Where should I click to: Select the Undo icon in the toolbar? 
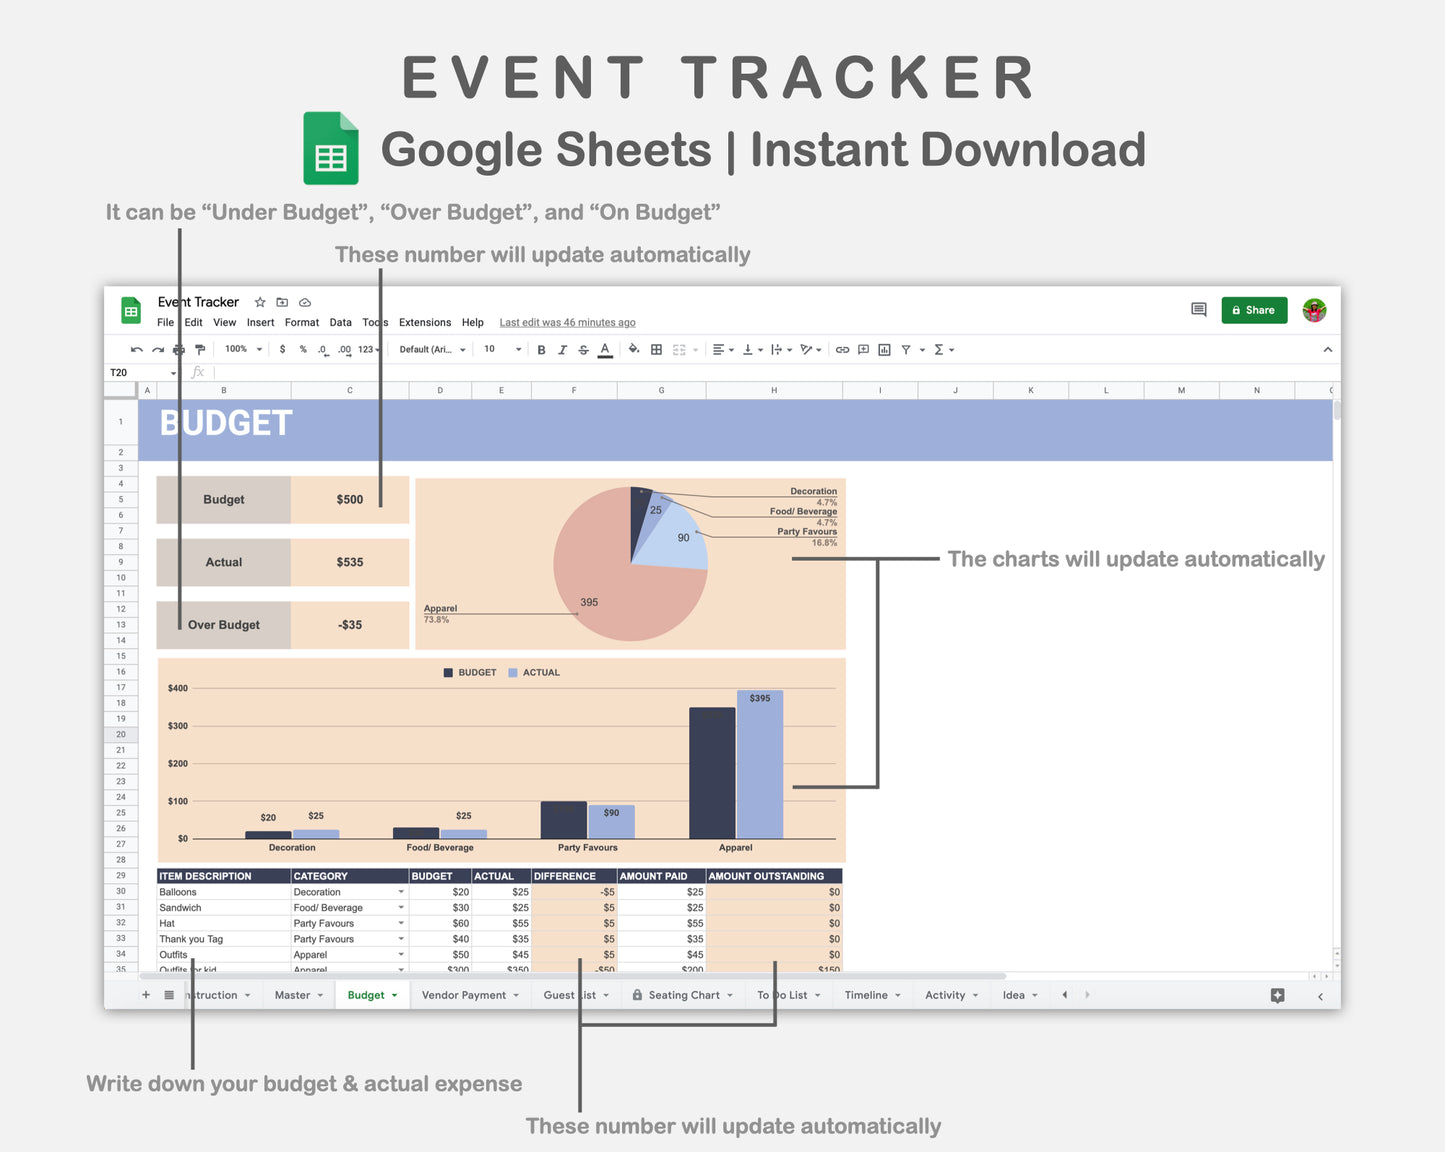tap(136, 349)
